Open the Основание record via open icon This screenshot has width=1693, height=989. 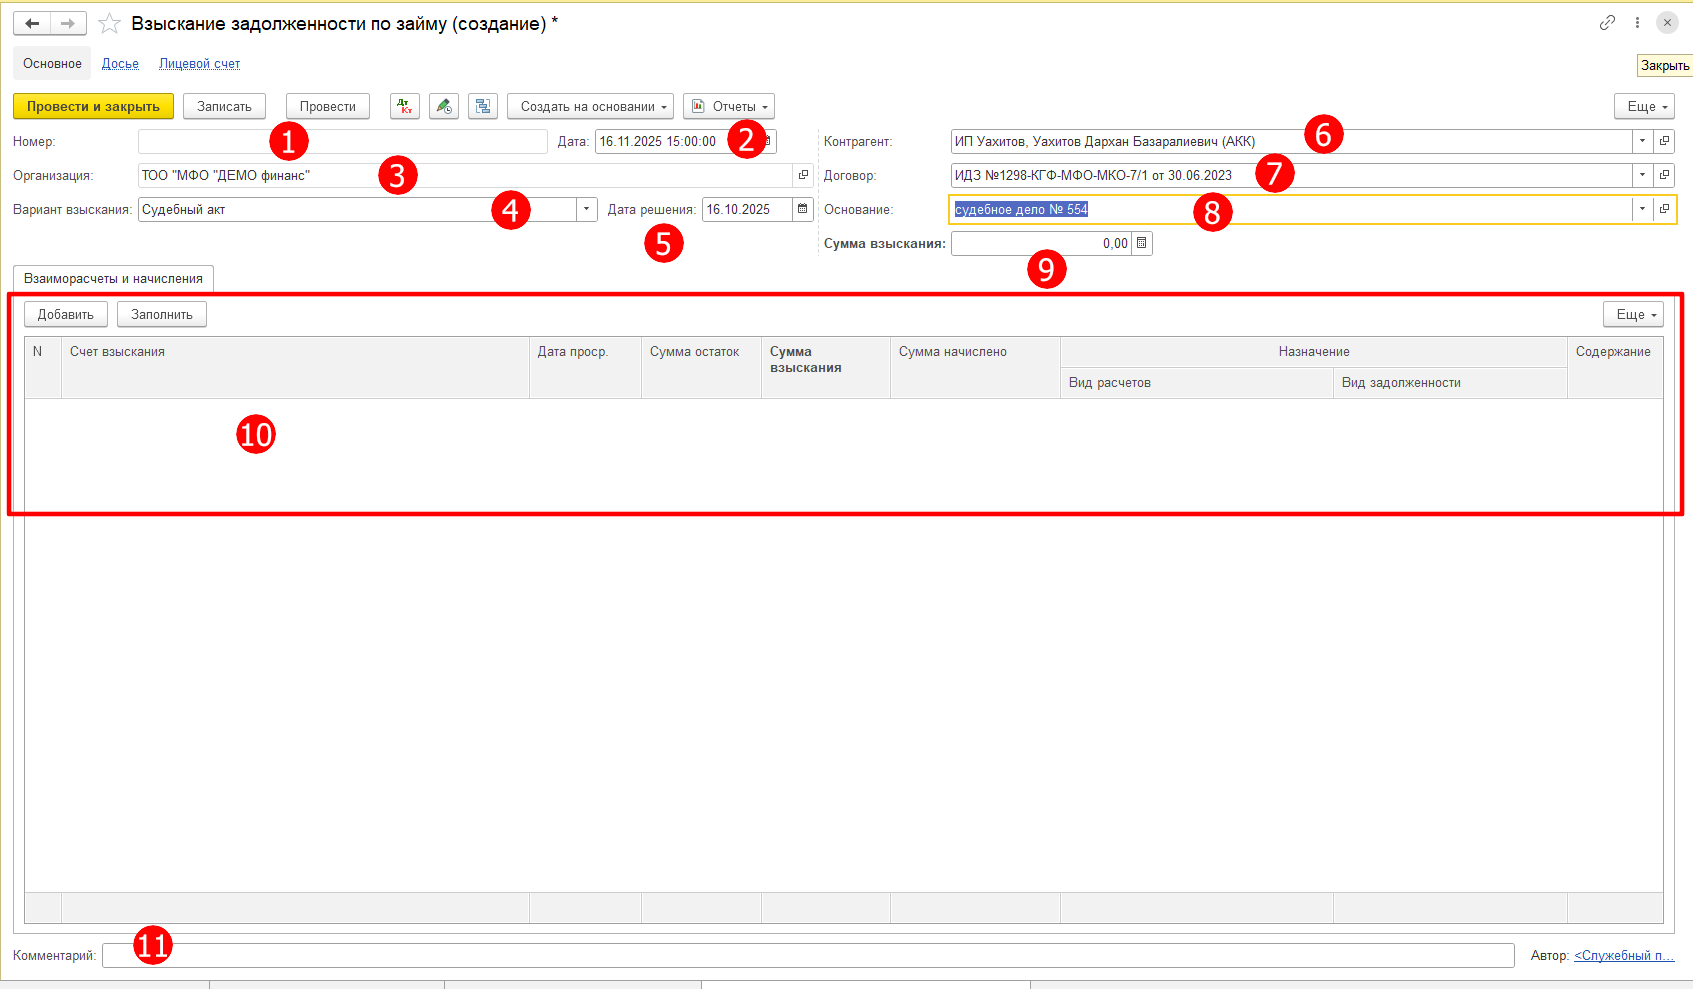click(x=1664, y=209)
